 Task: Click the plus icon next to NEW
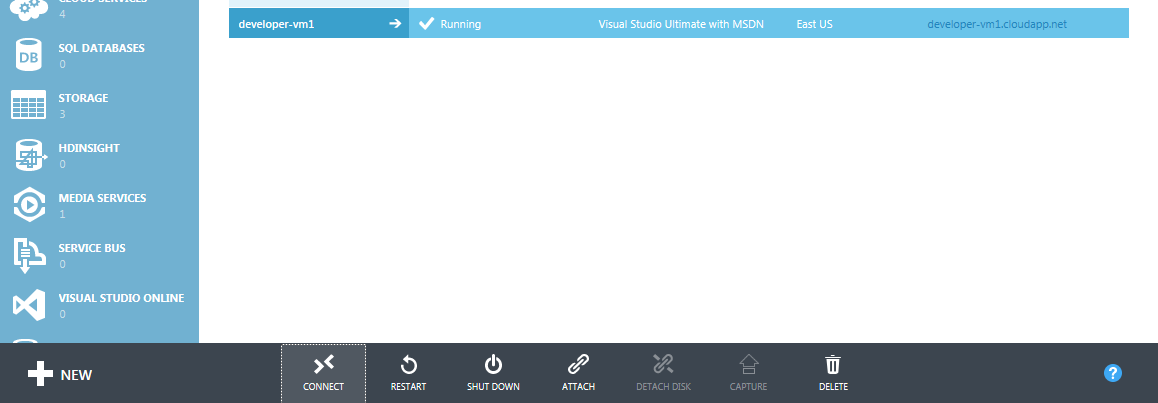tap(40, 374)
